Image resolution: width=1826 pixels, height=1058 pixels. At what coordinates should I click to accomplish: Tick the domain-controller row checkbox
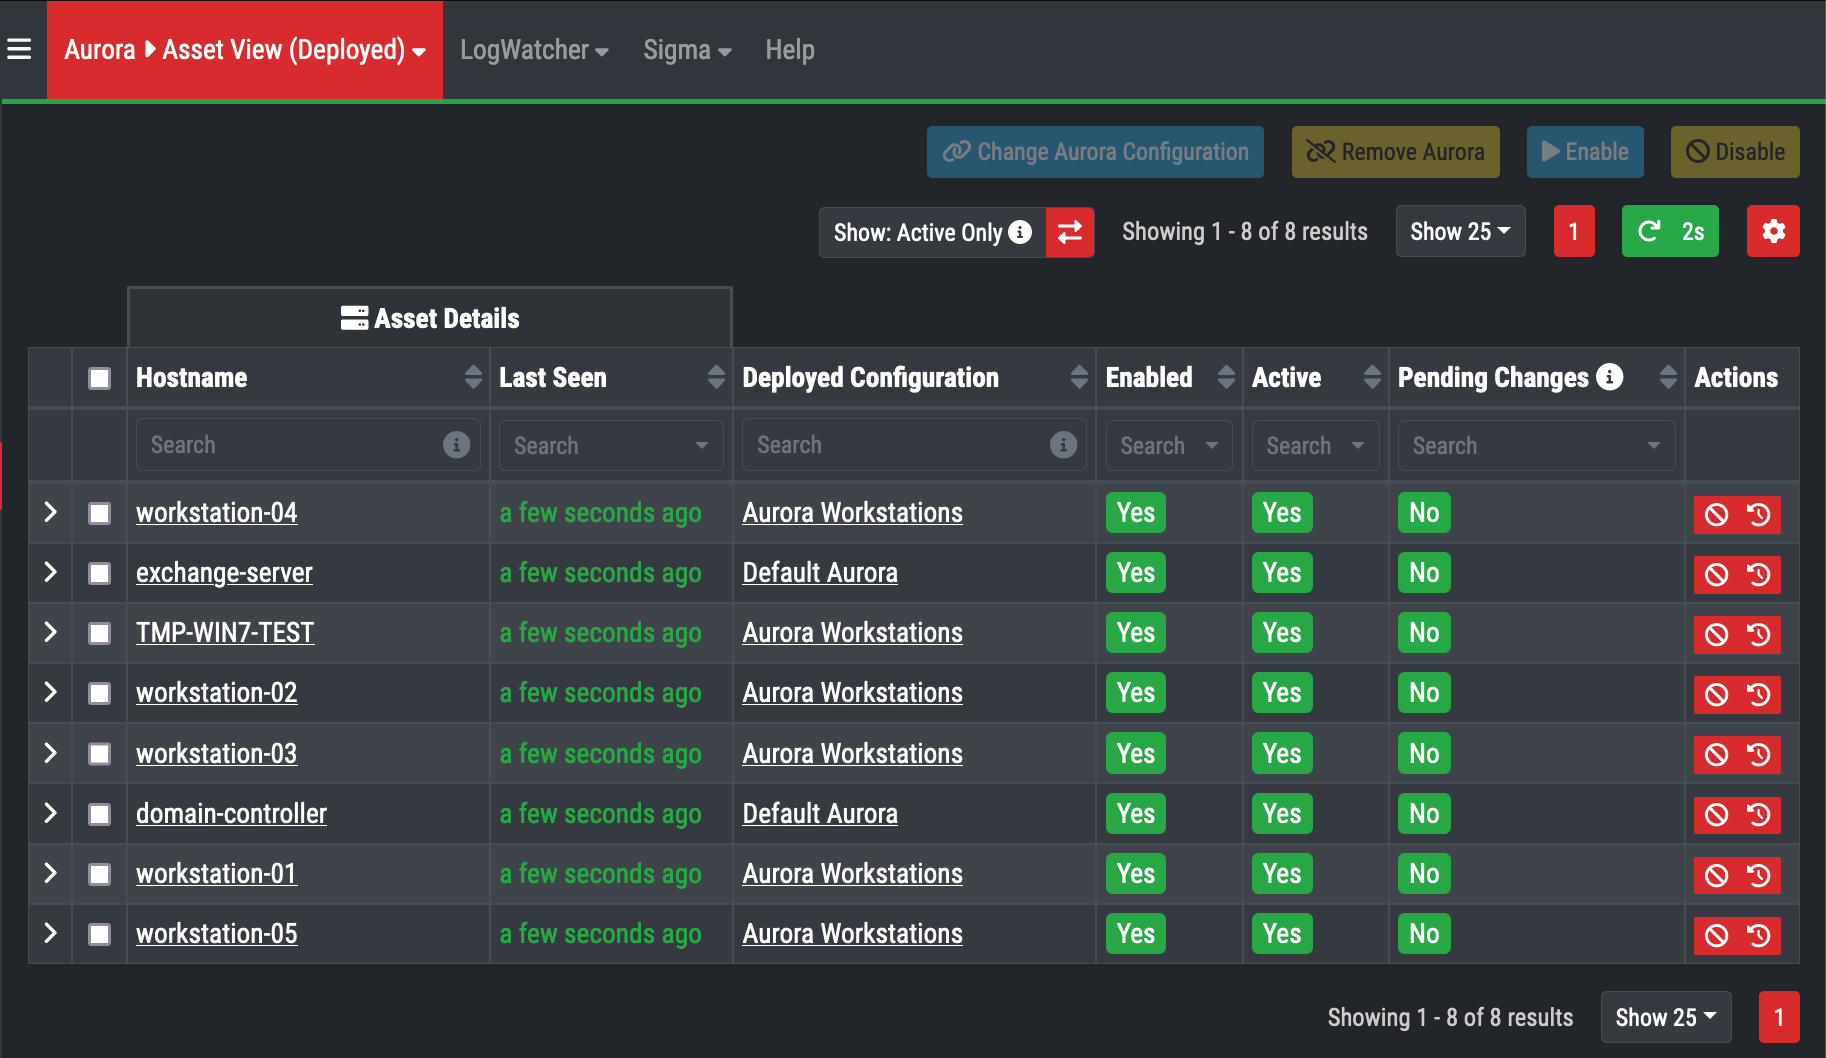(x=99, y=814)
